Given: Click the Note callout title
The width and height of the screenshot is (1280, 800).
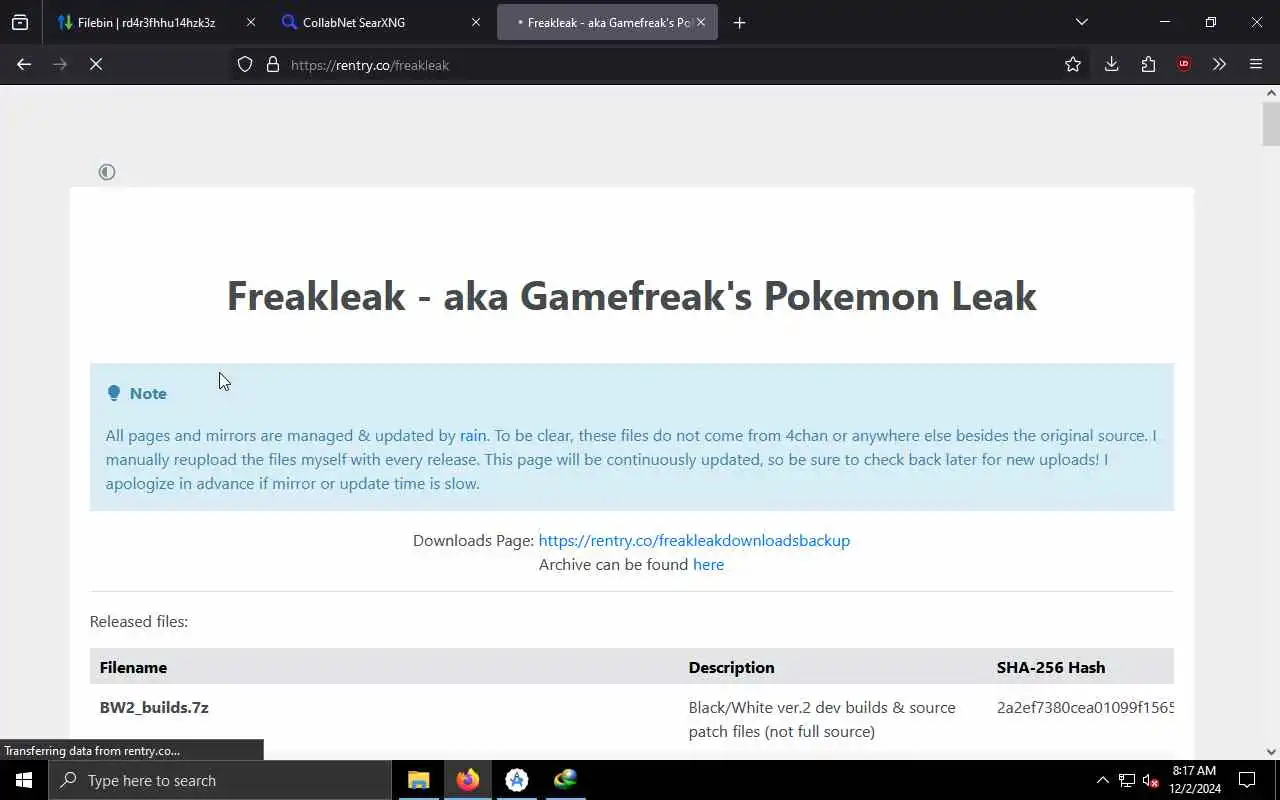Looking at the screenshot, I should [148, 393].
